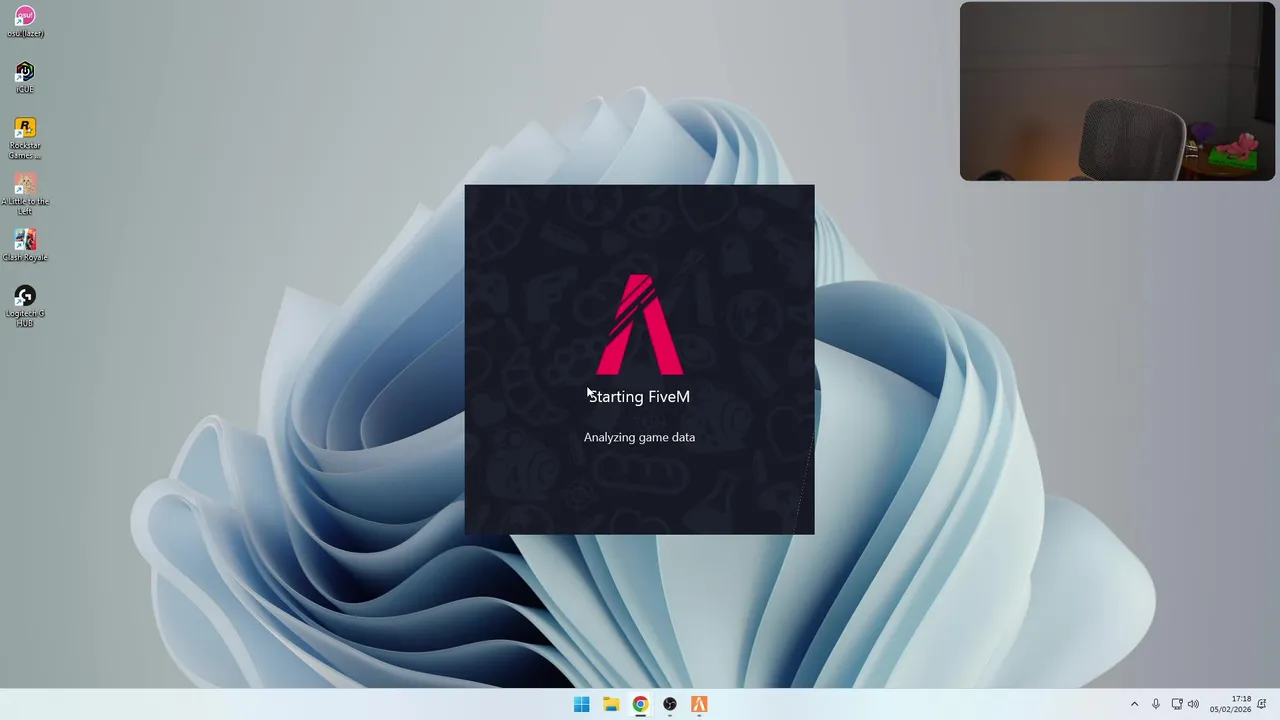Open the Logitech G HUB desktop icon
Image resolution: width=1280 pixels, height=720 pixels.
click(25, 305)
